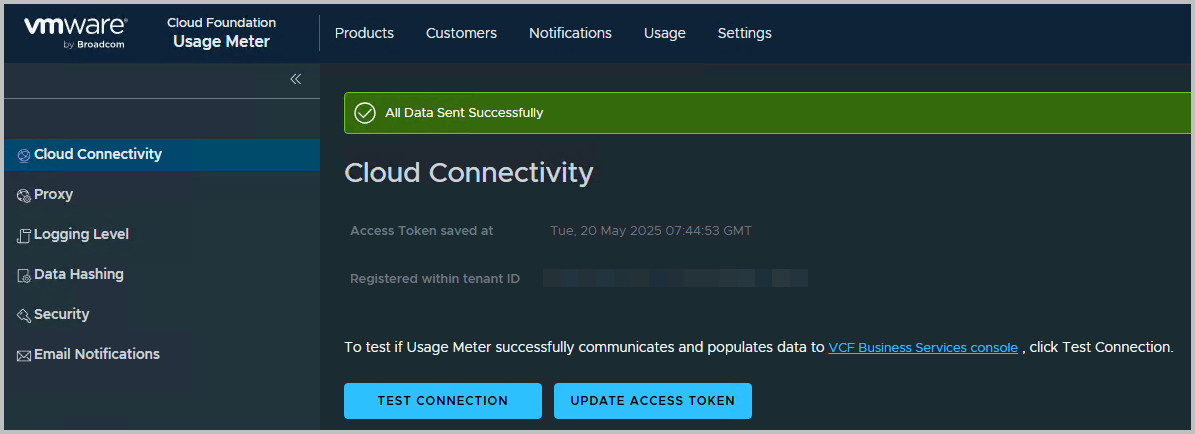Click the Security key icon
Viewport: 1195px width, 434px height.
[24, 315]
